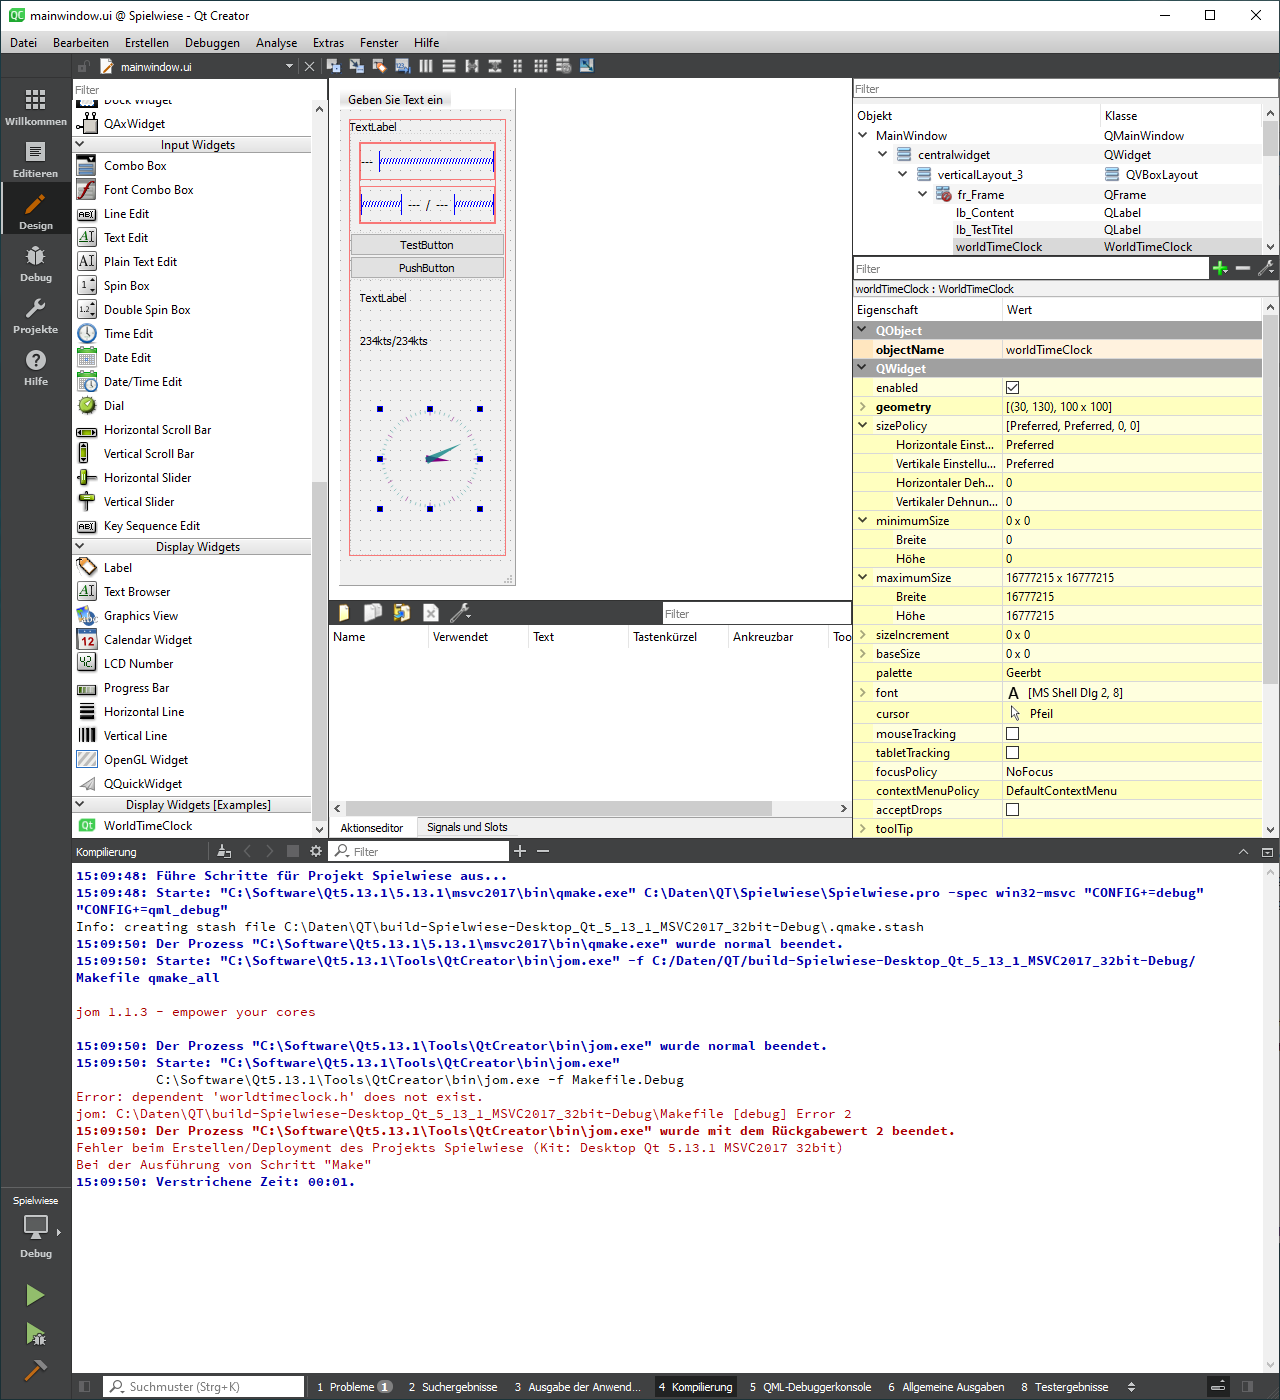Apply vertical layout toolbar icon
This screenshot has width=1280, height=1400.
(449, 66)
